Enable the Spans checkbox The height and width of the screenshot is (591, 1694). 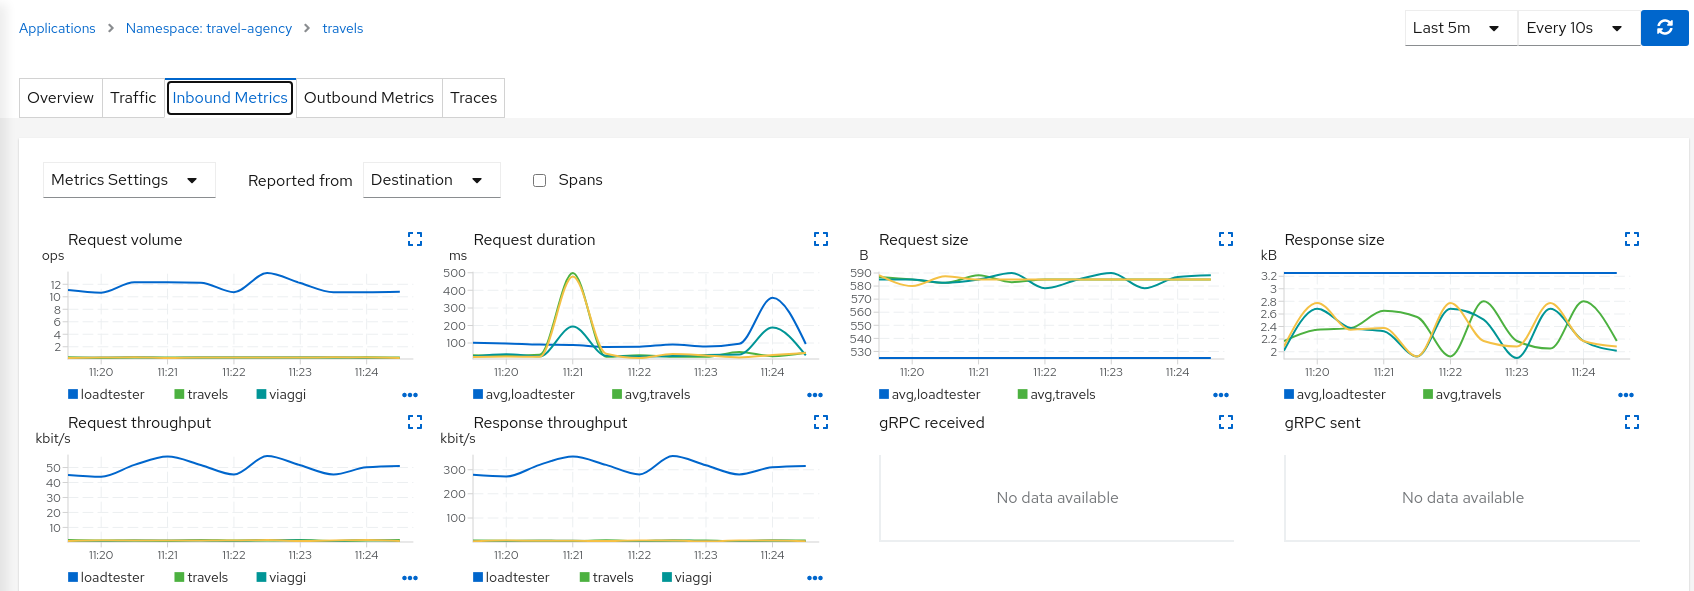click(539, 181)
